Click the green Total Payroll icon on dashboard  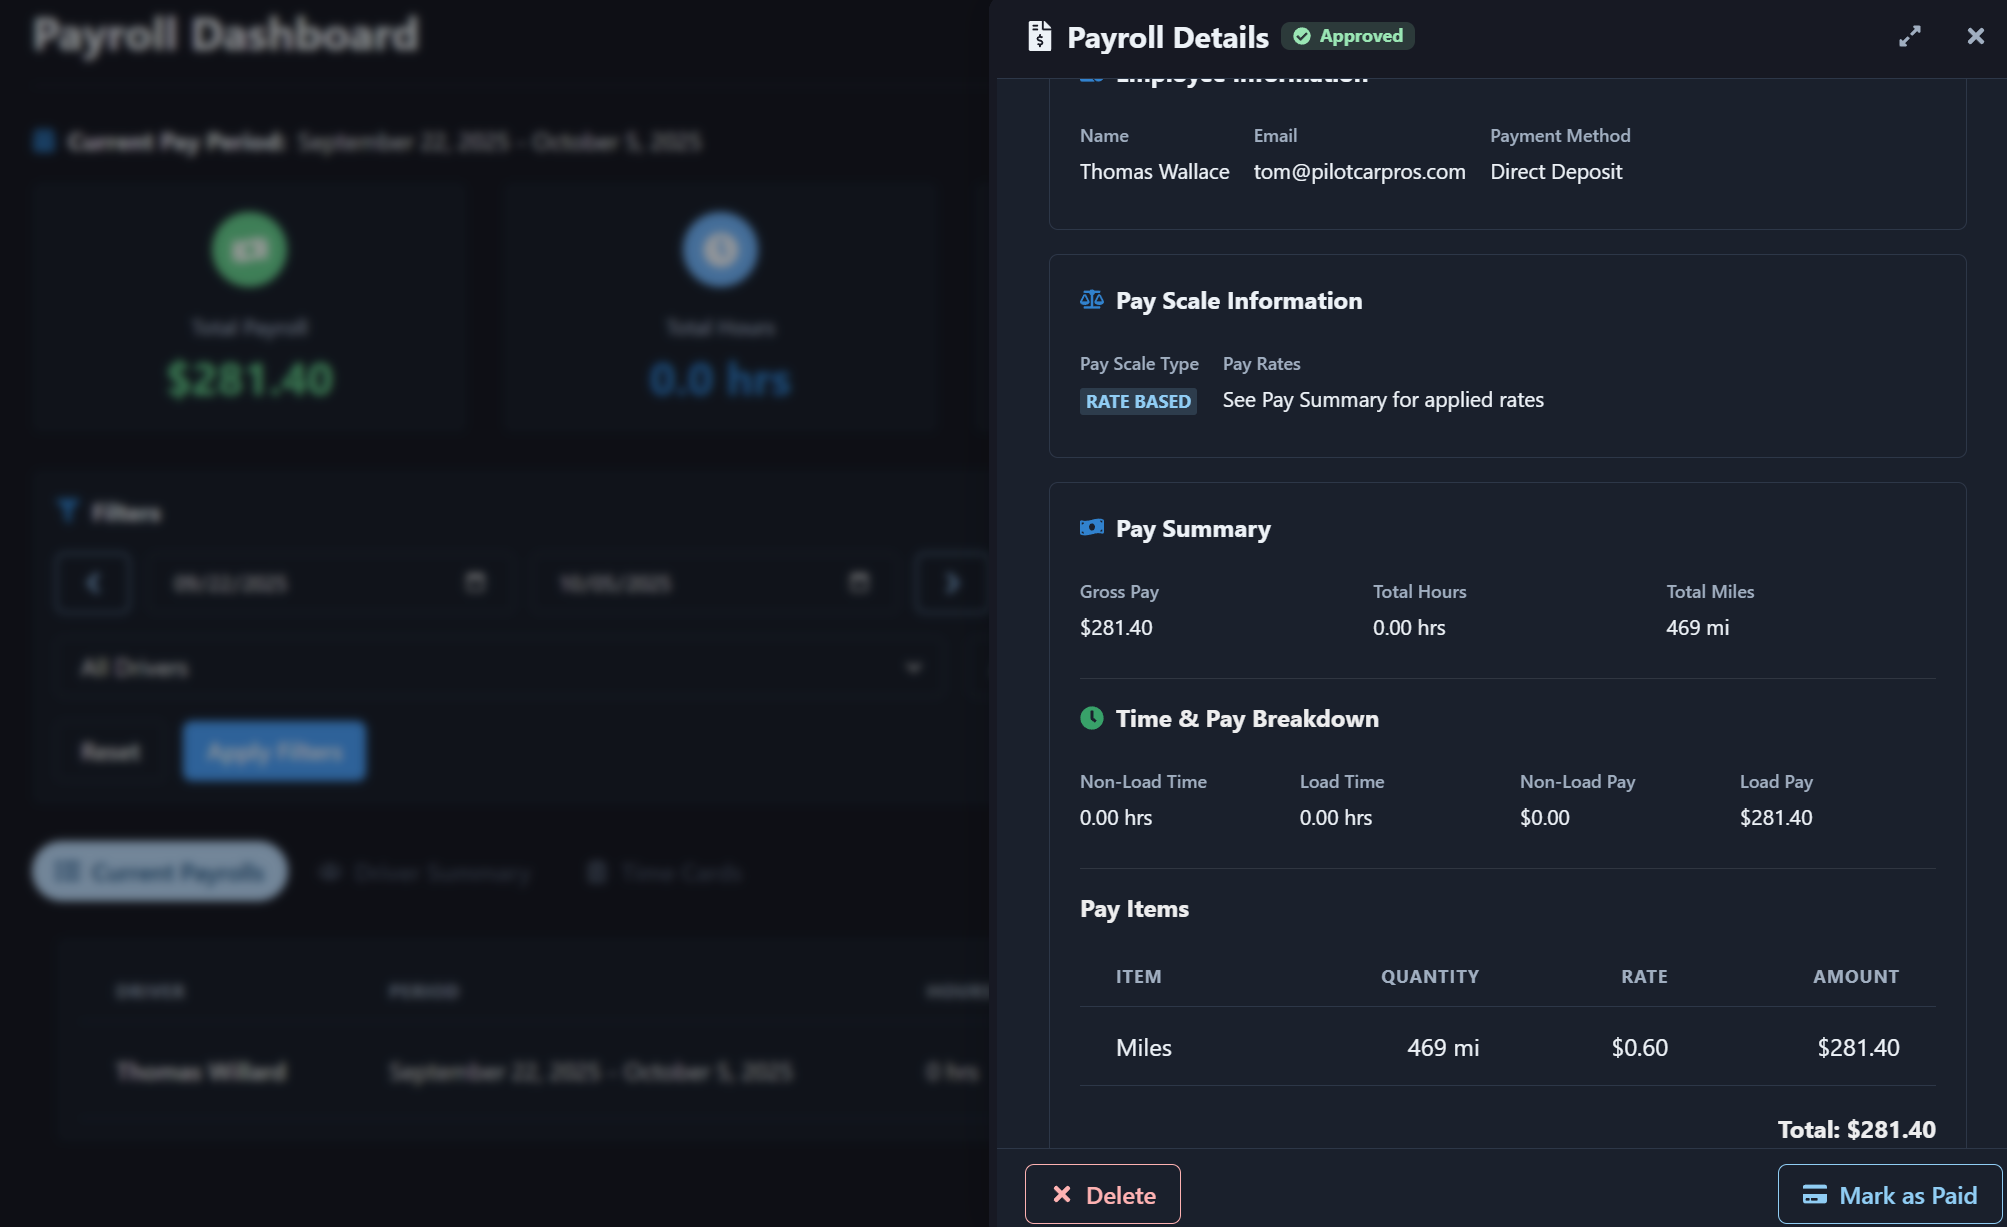click(x=250, y=249)
